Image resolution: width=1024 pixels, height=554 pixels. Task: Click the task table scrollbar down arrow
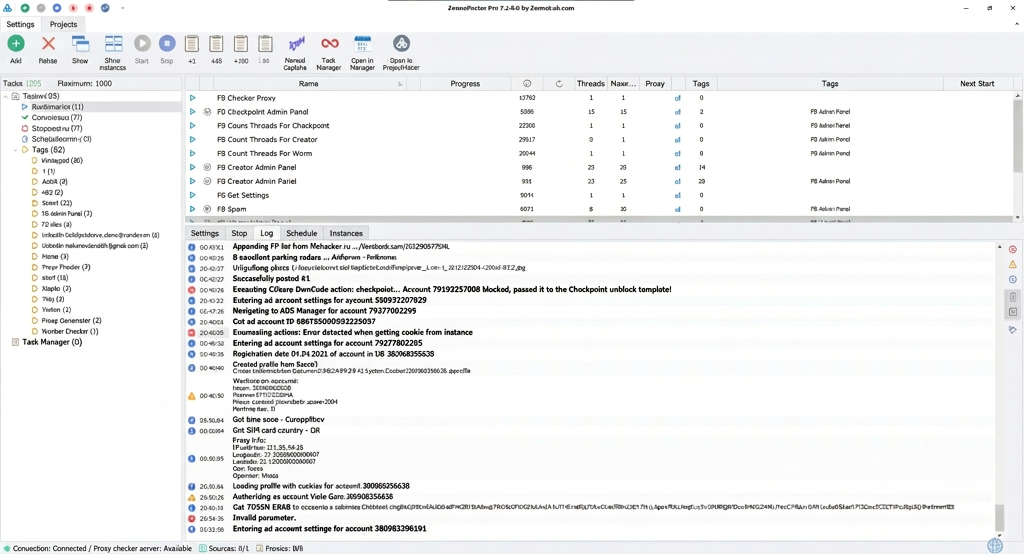tap(1017, 218)
